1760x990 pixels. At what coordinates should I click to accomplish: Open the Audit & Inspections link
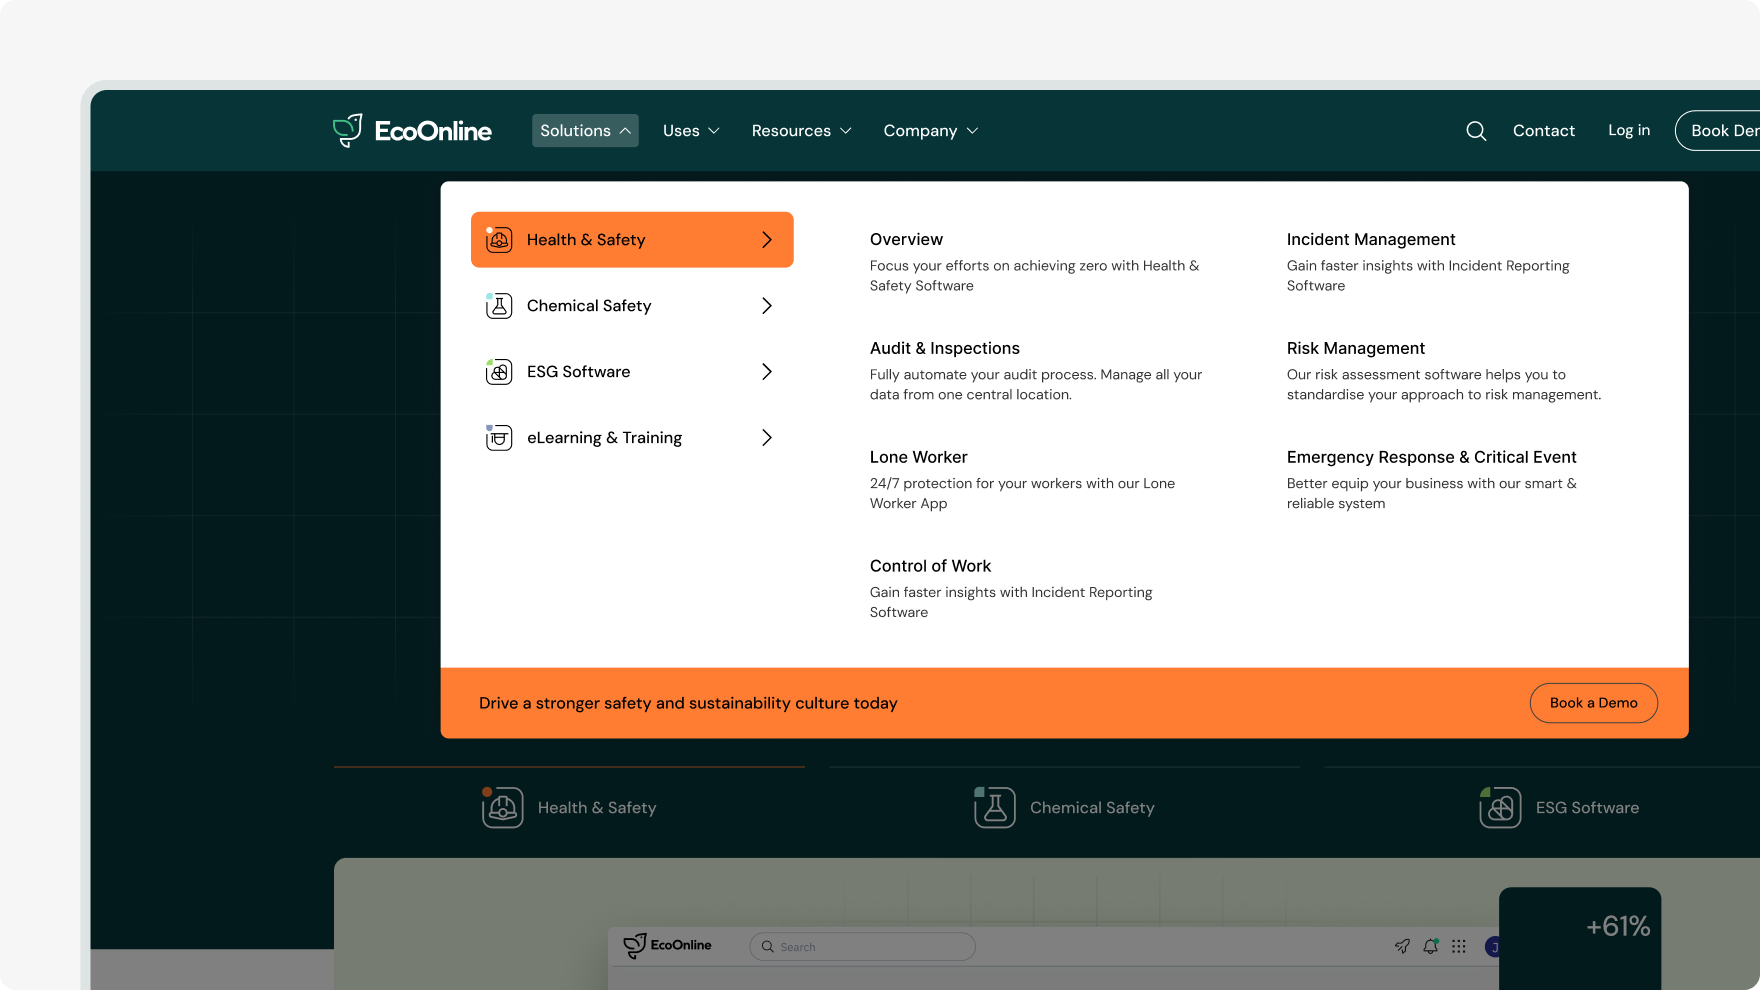pyautogui.click(x=945, y=349)
